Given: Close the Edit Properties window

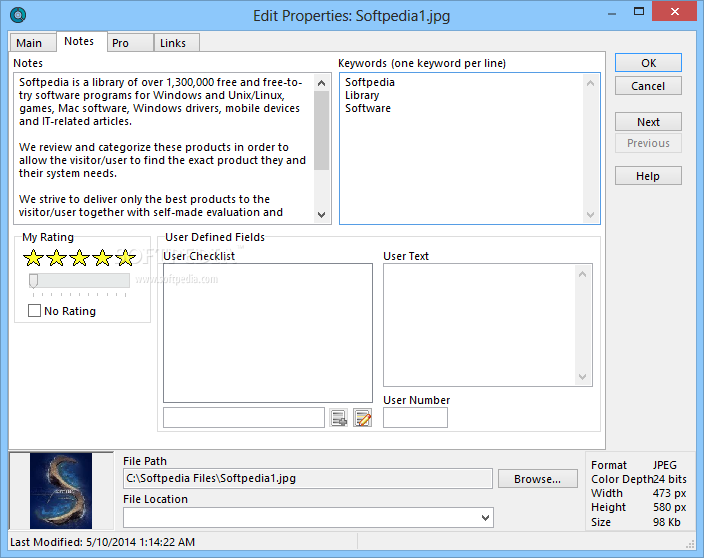Looking at the screenshot, I should click(674, 11).
